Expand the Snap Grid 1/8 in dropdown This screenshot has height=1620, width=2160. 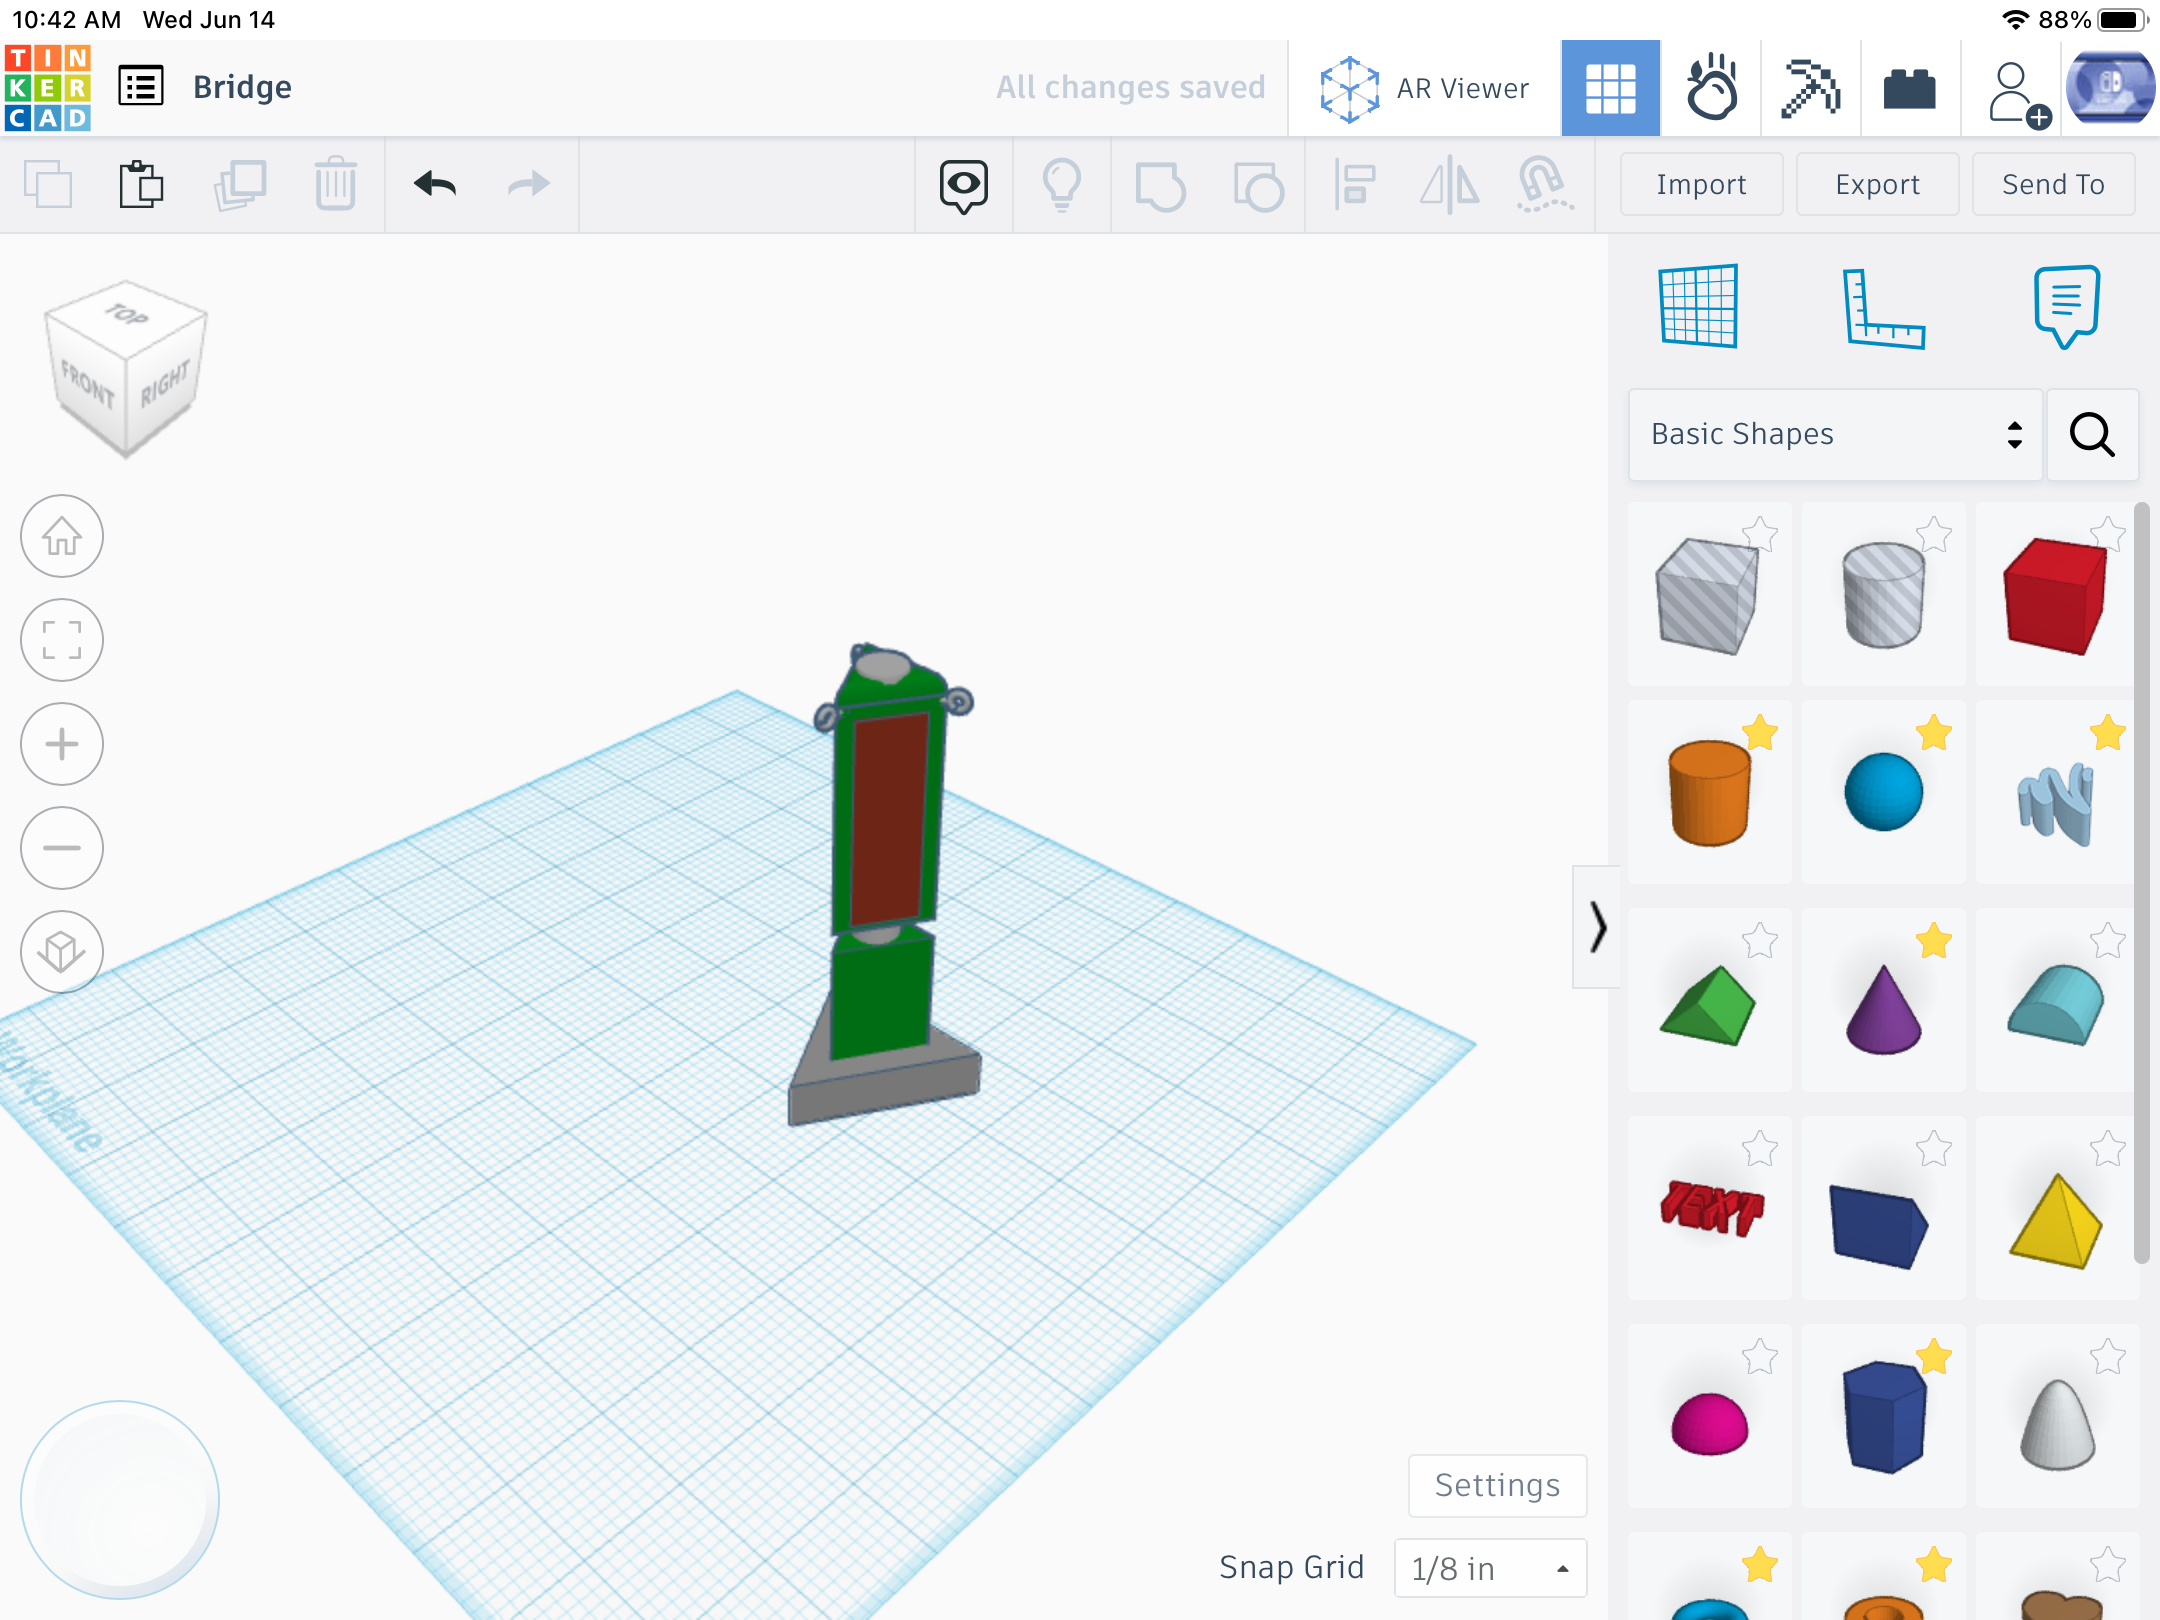click(x=1490, y=1568)
